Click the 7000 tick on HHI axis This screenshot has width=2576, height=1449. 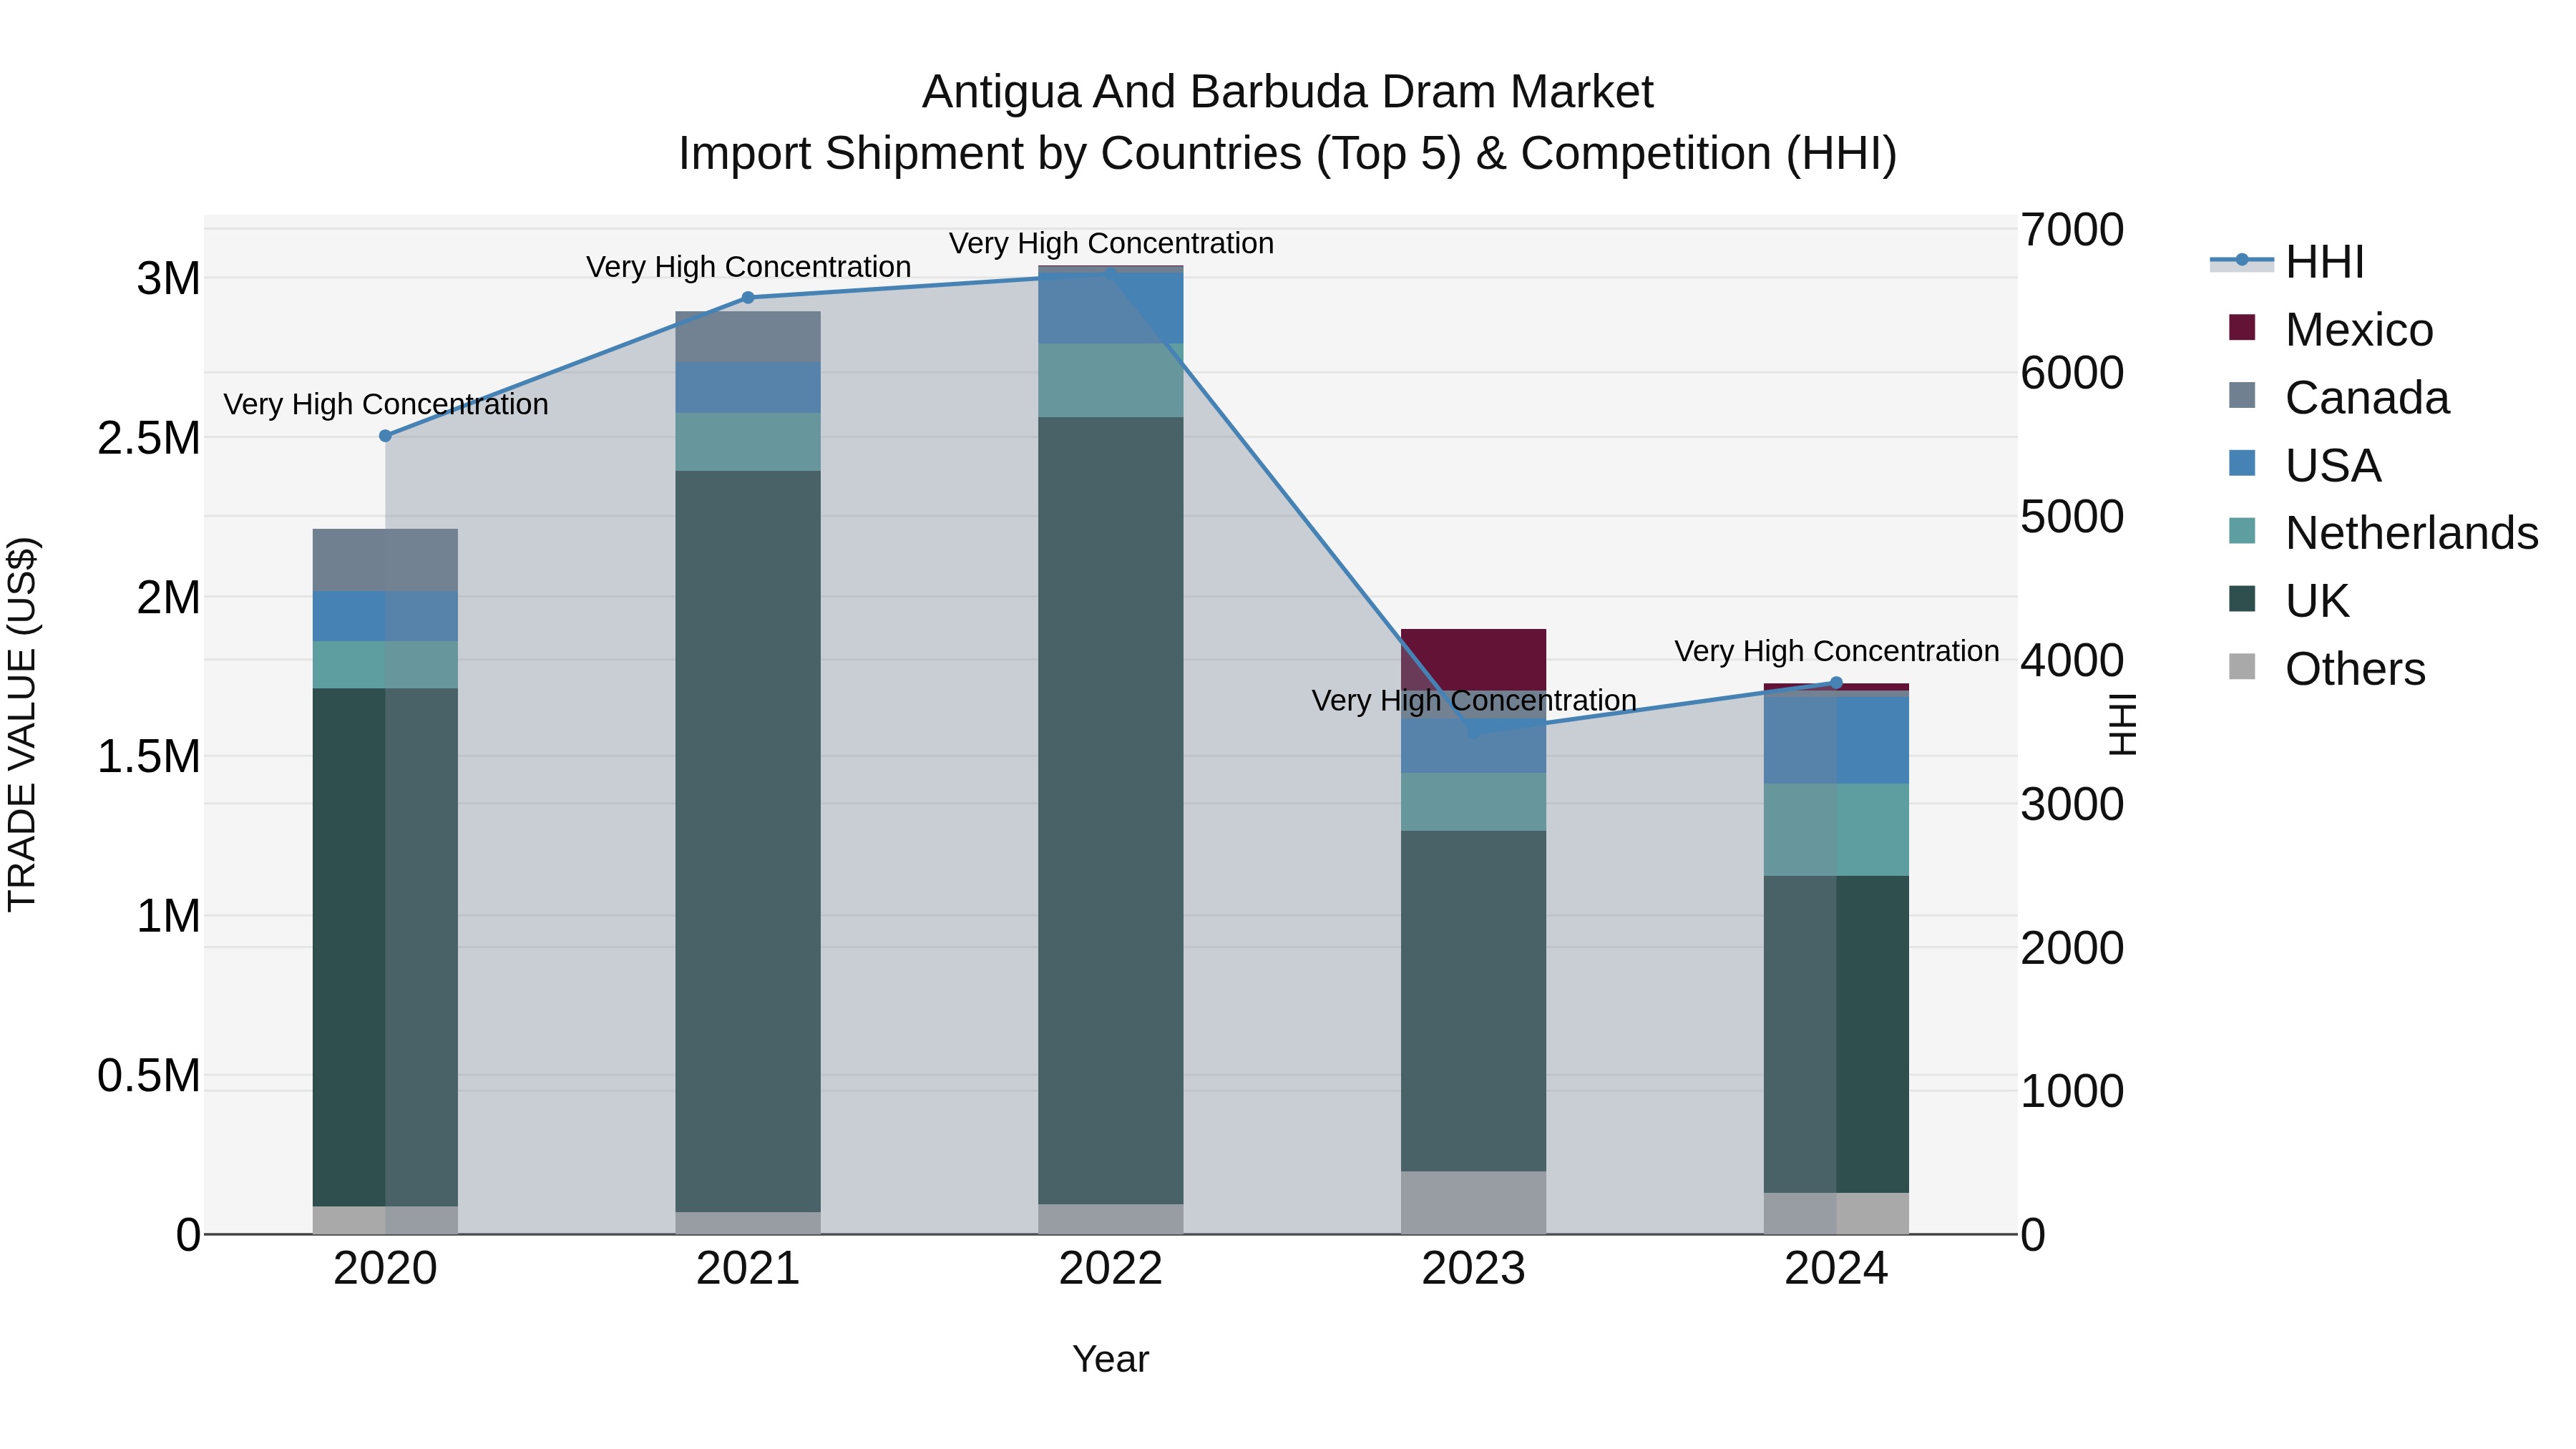[2072, 230]
